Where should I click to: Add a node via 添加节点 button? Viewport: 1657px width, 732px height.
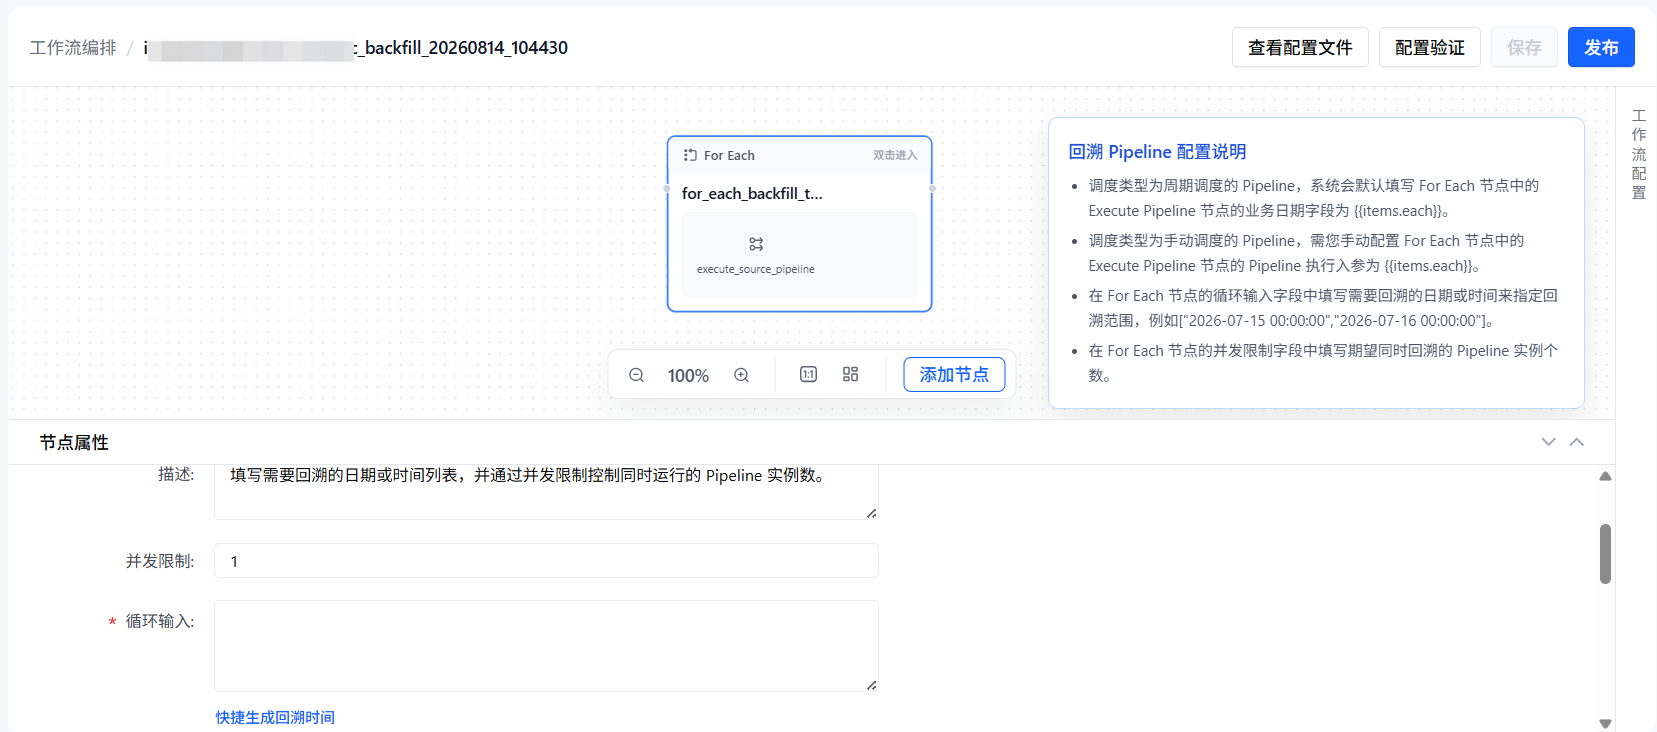(954, 374)
